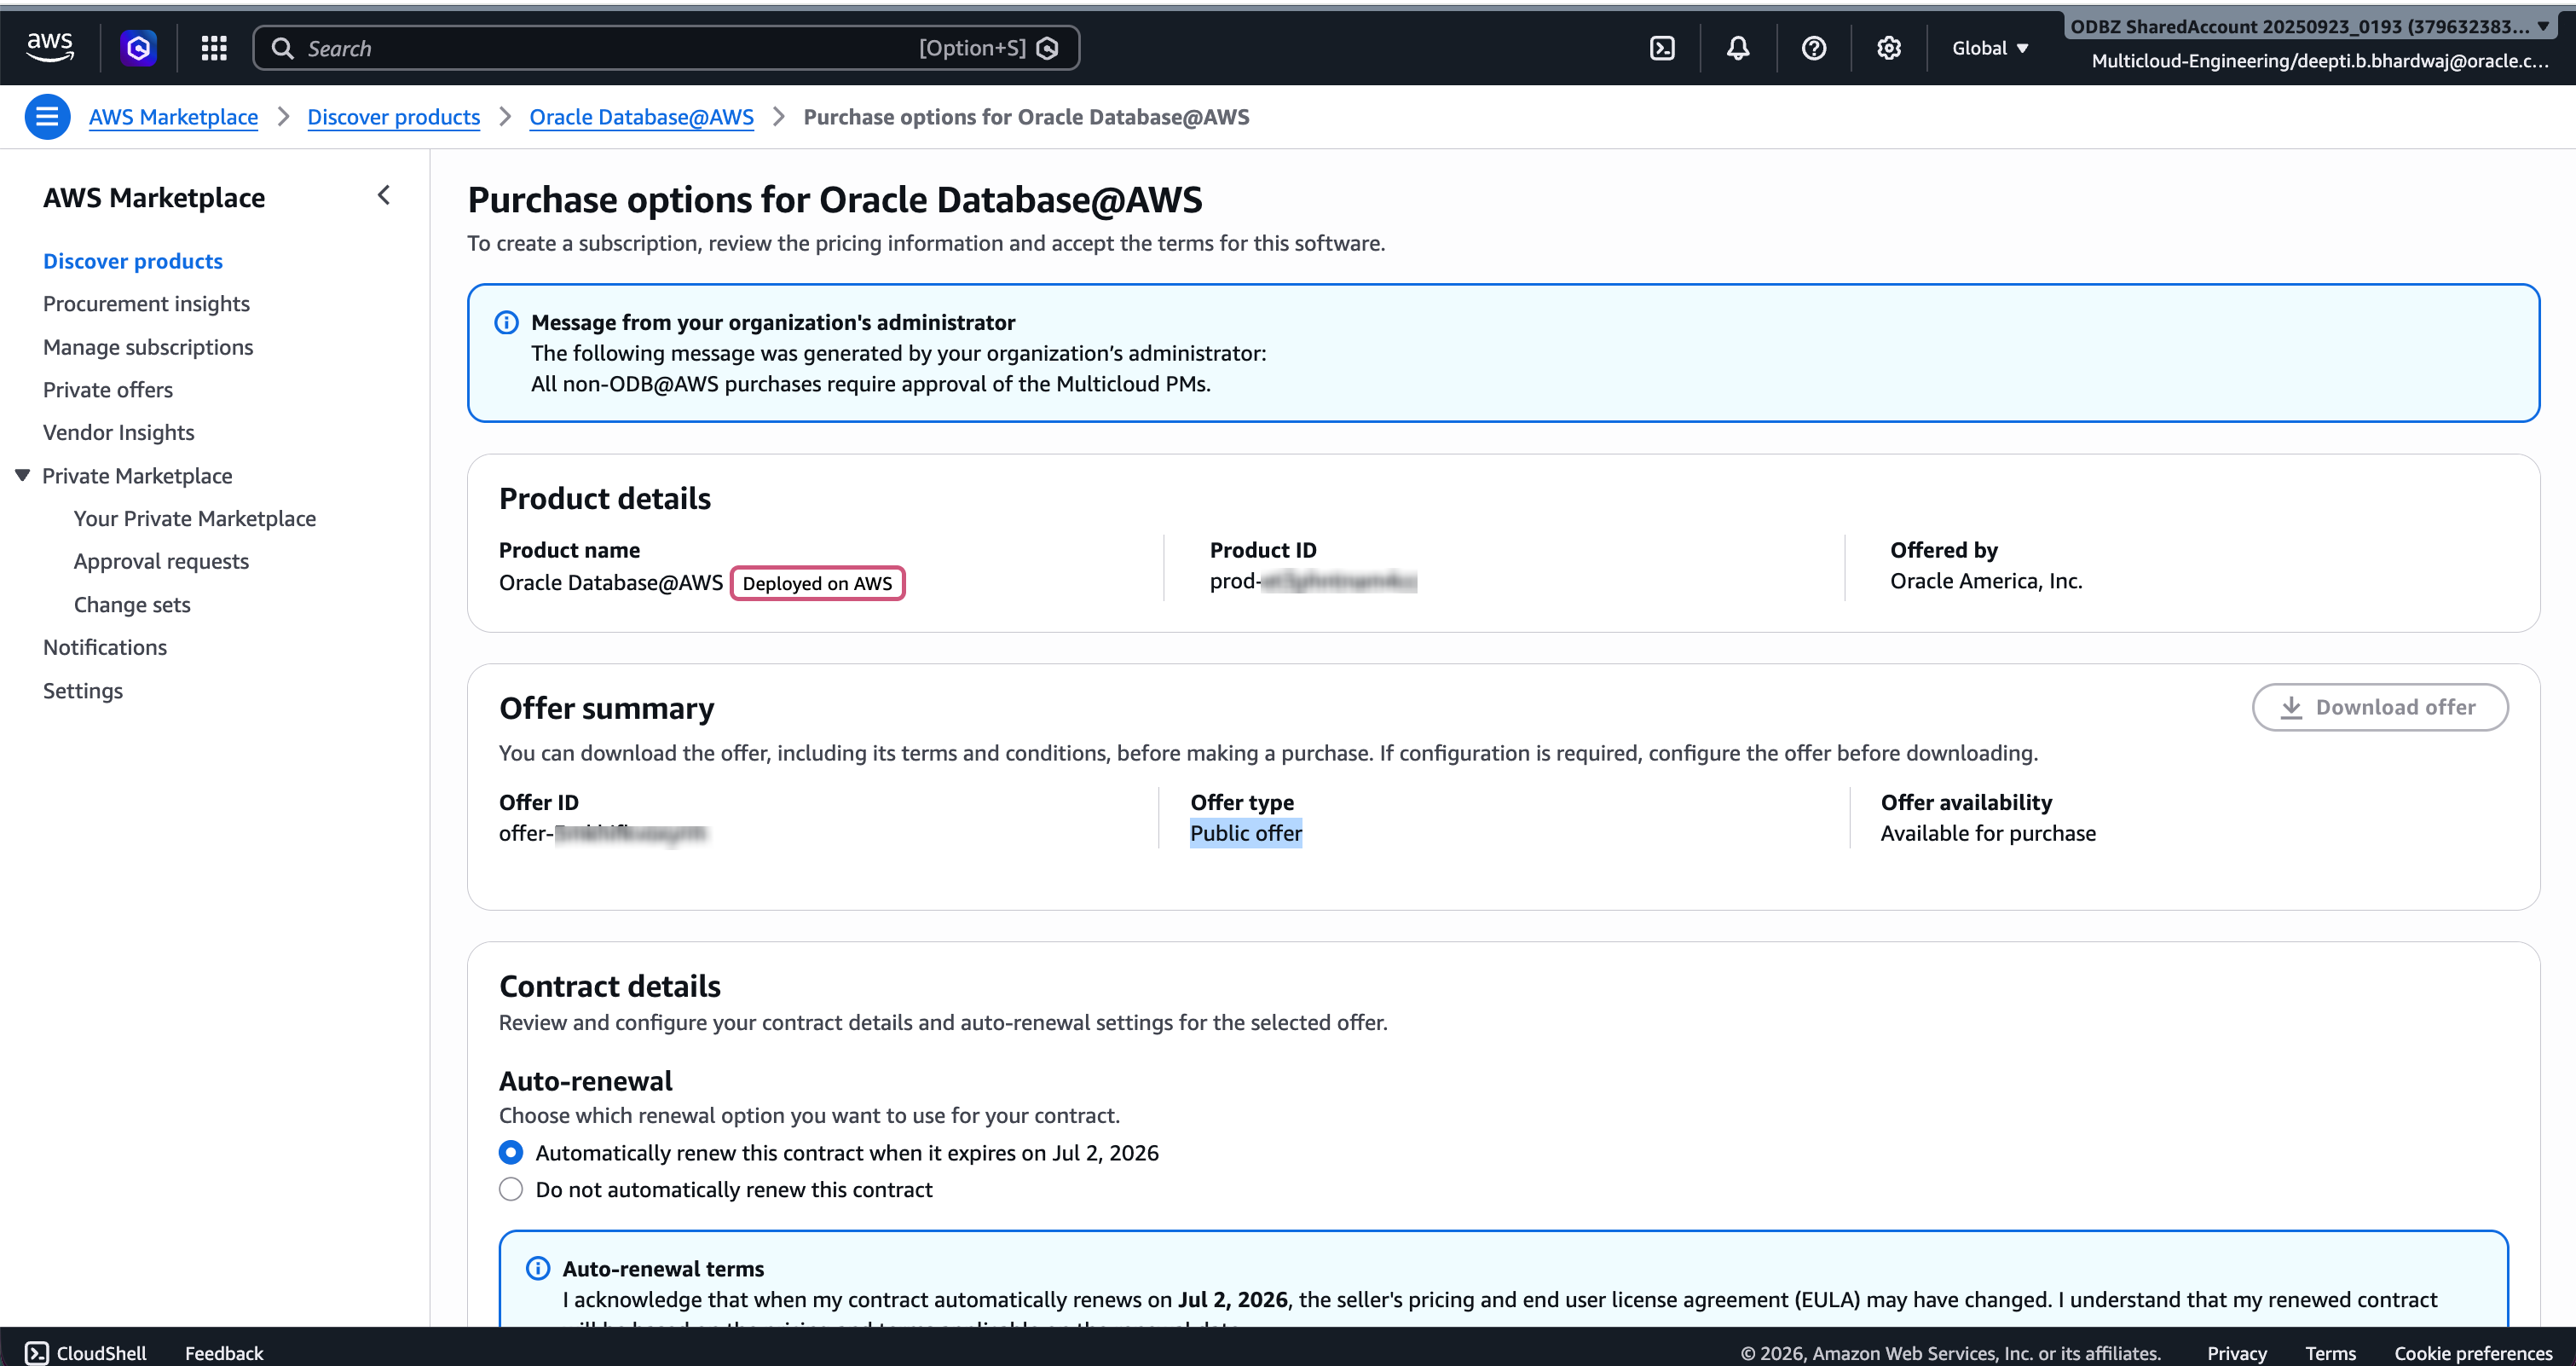Toggle the blue hamburger navigation icon
This screenshot has width=2576, height=1366.
[47, 117]
